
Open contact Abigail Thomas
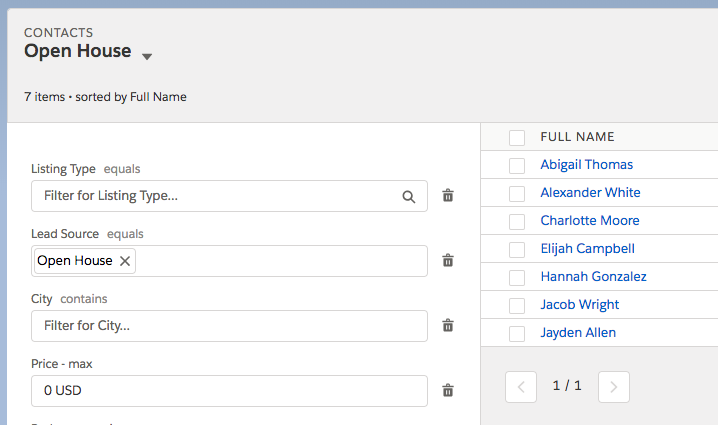[x=587, y=165]
